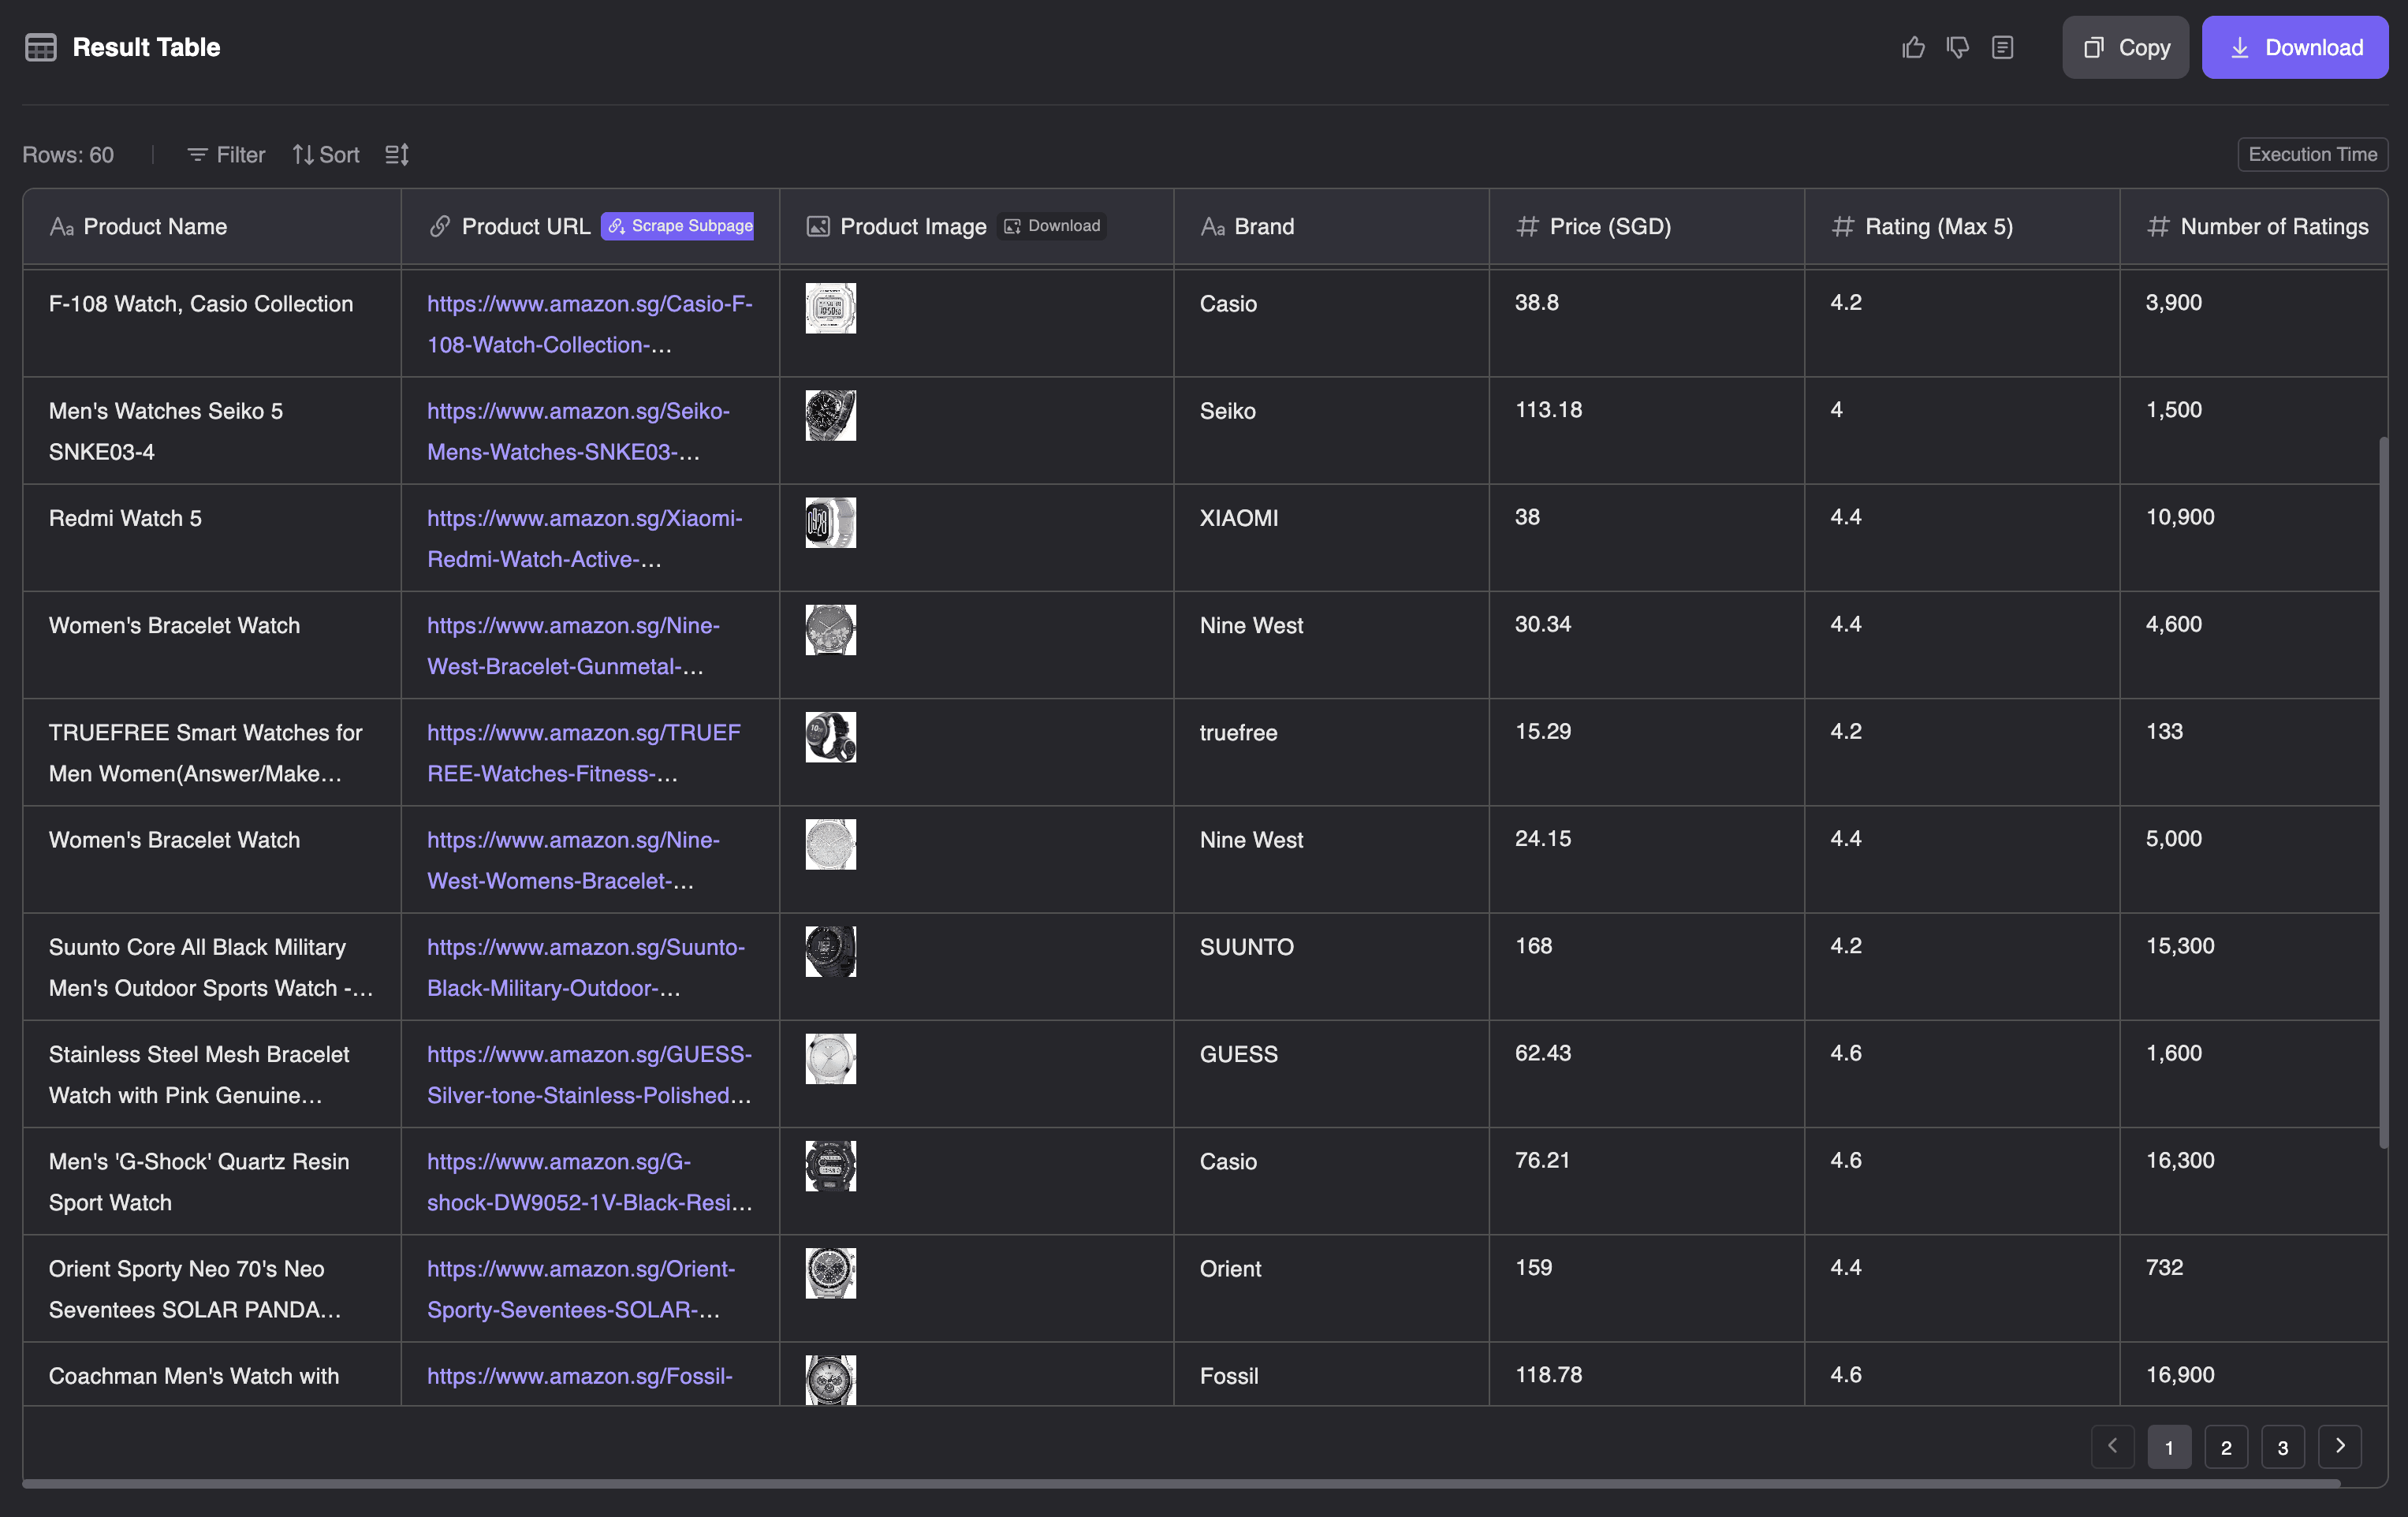This screenshot has width=2408, height=1517.
Task: Open the feedback note icon beside thumbs down
Action: coord(2003,47)
